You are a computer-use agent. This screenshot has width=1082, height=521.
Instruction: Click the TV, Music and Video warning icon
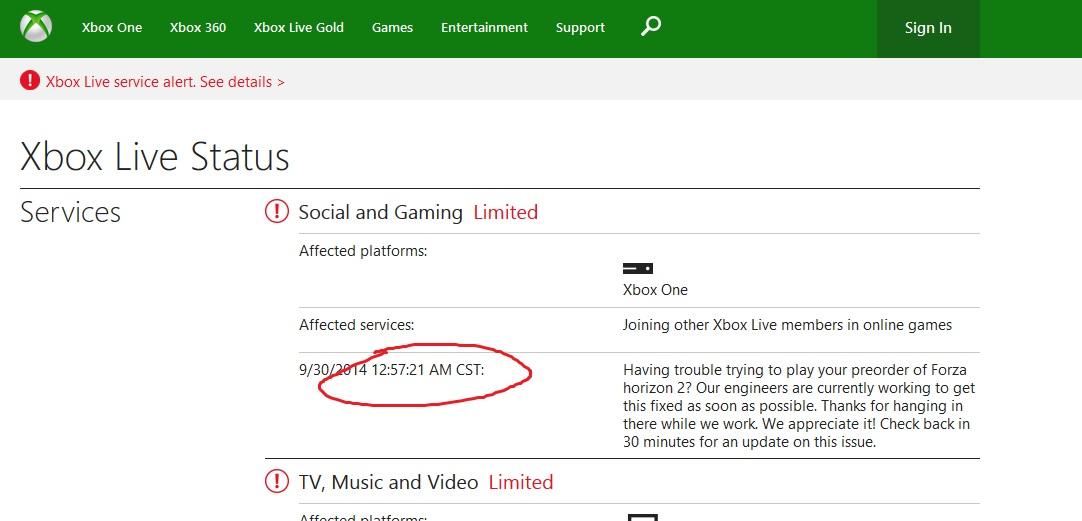[x=276, y=482]
